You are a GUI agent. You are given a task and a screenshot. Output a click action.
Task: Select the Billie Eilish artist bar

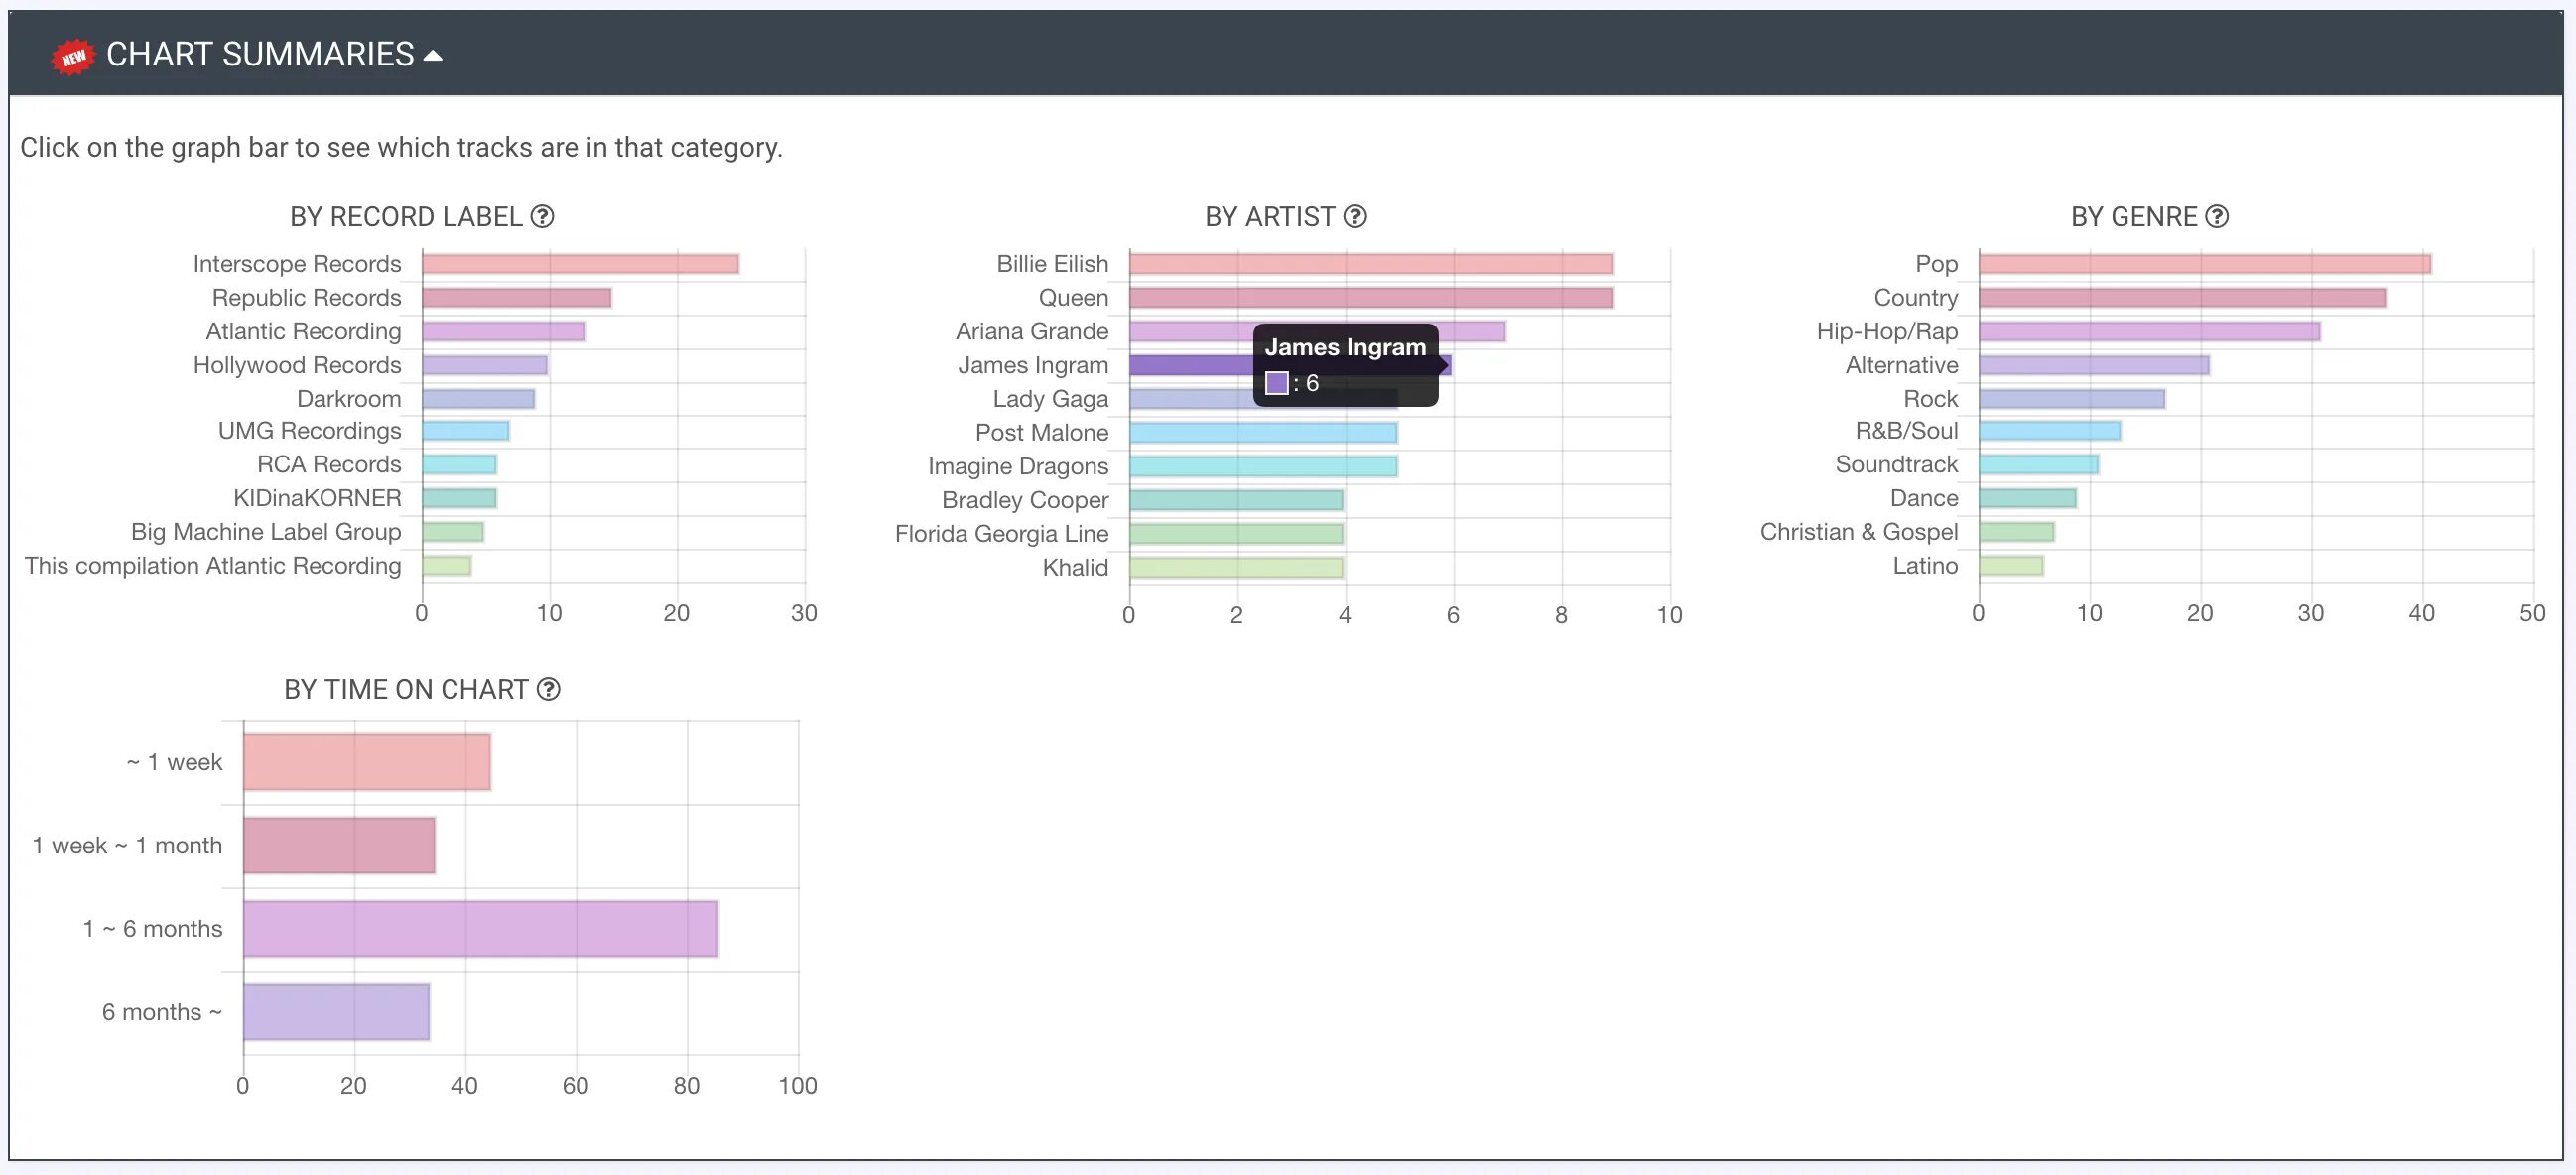(1370, 264)
